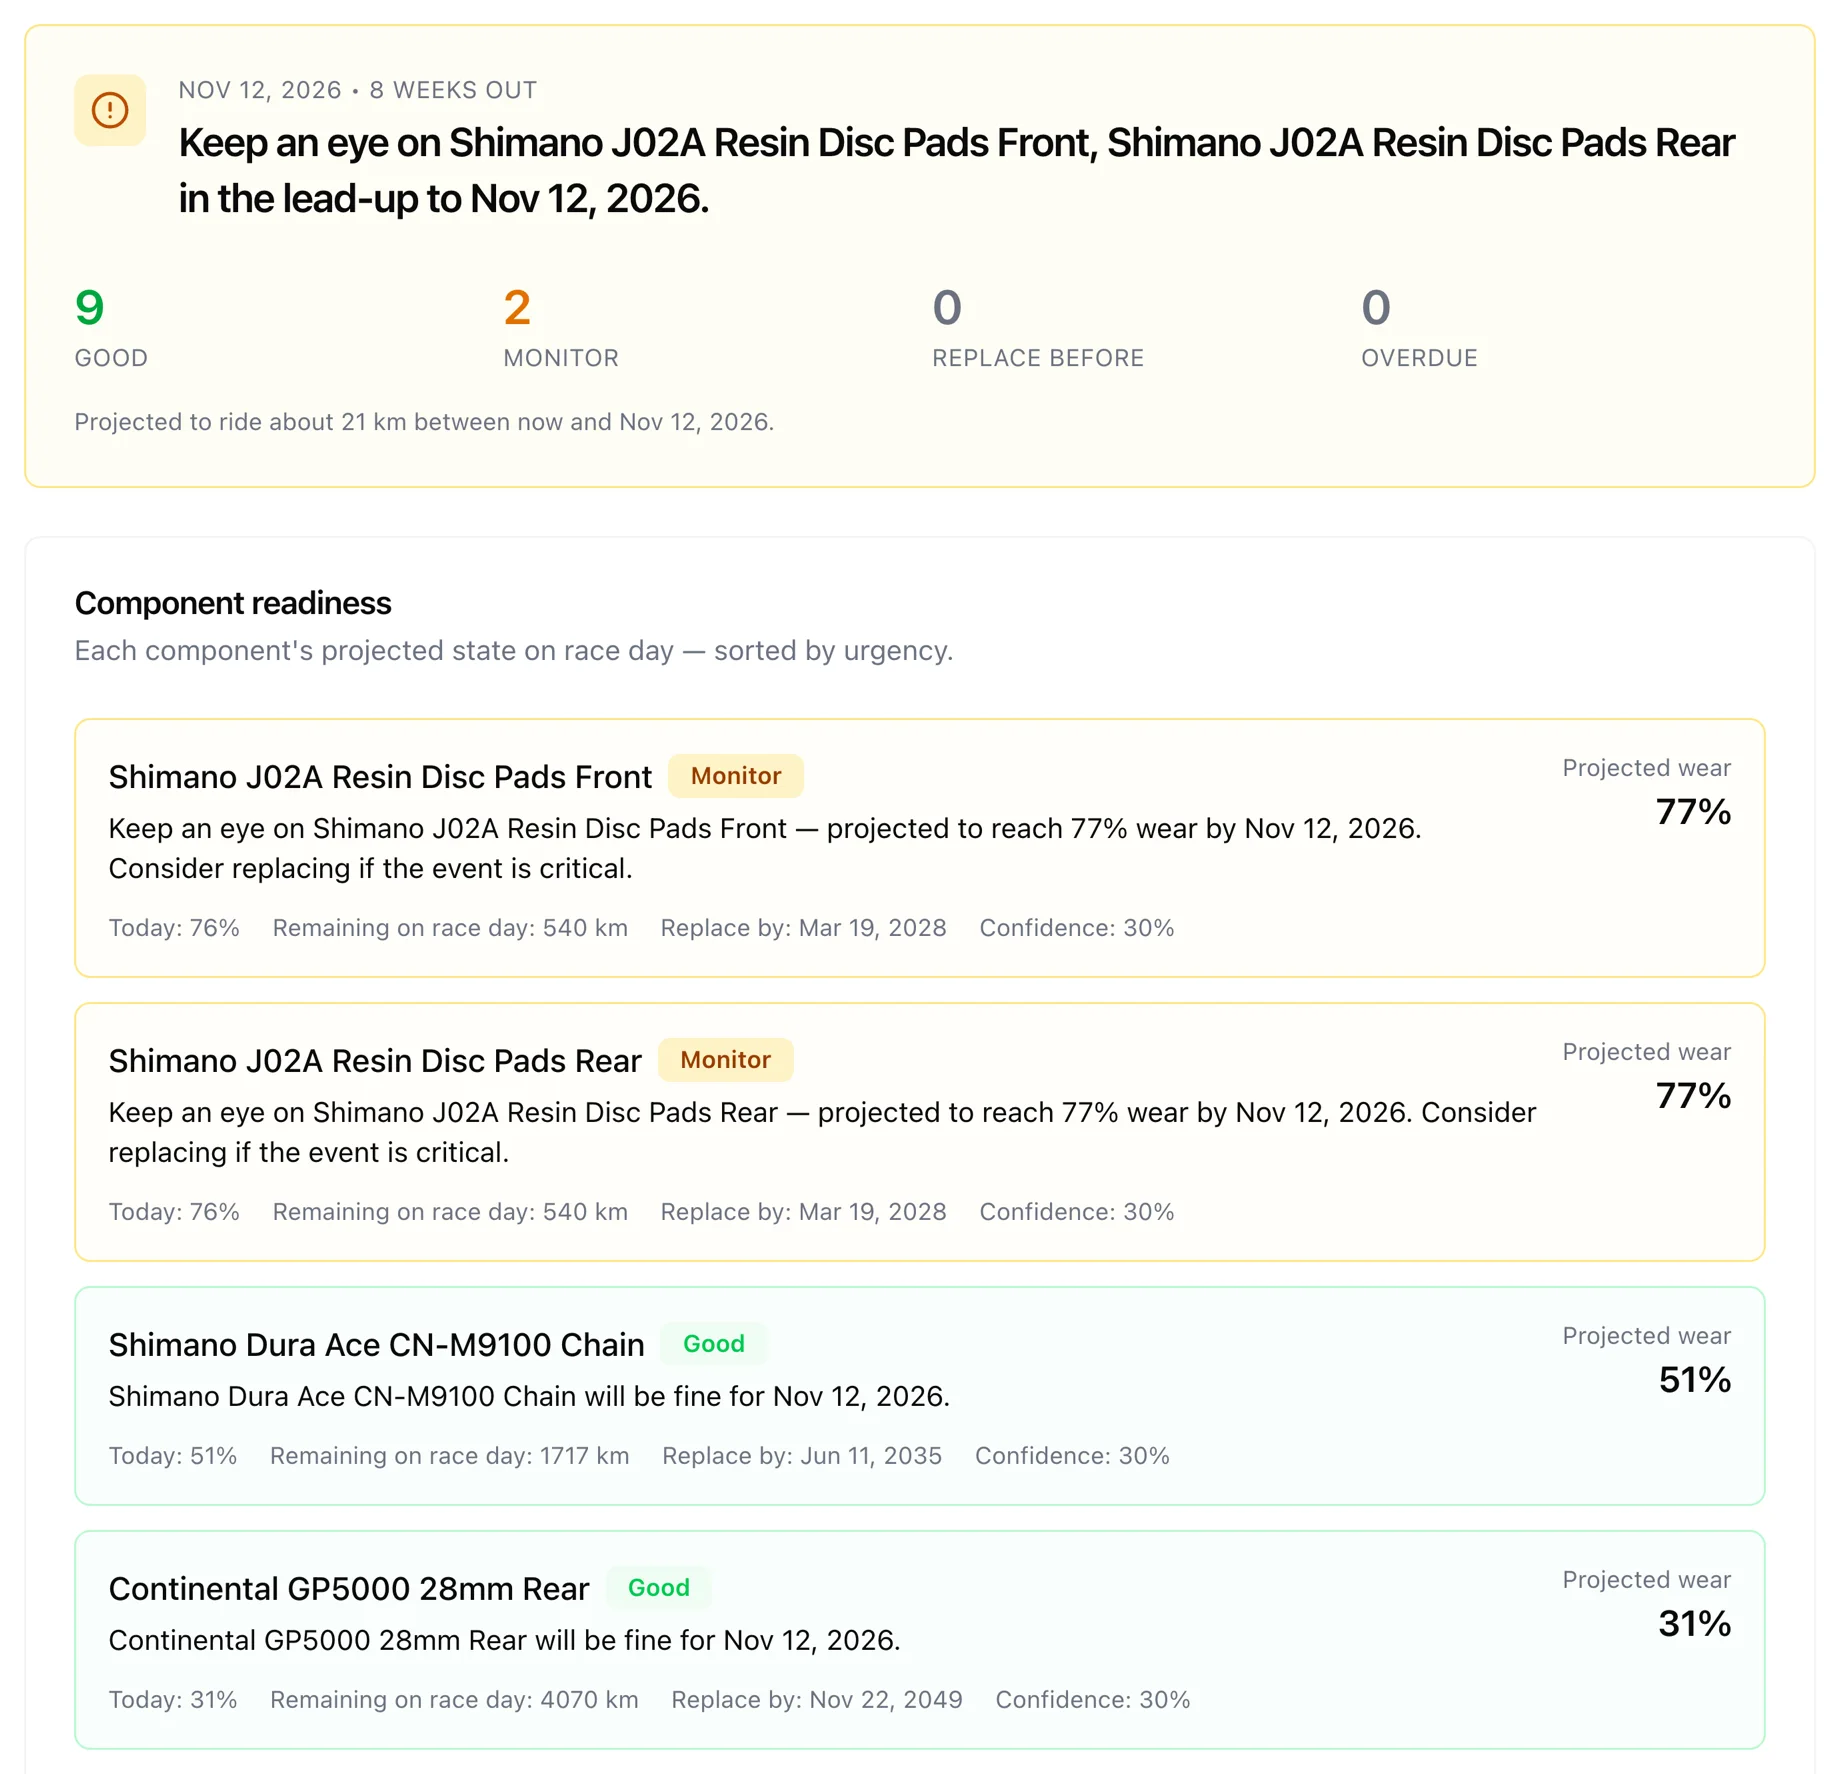Click the MONITOR stat label
This screenshot has height=1774, width=1840.
[x=561, y=358]
